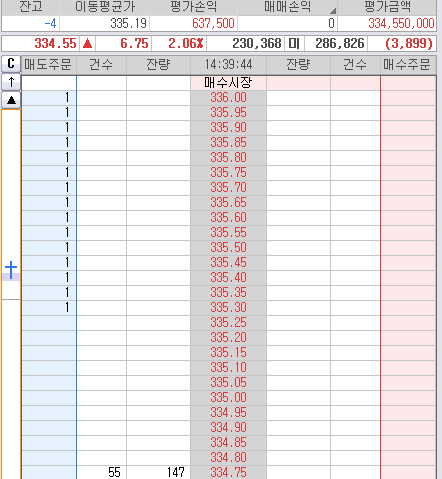Image resolution: width=442 pixels, height=479 pixels.
Task: Click the red up triangle price indicator
Action: 87,43
